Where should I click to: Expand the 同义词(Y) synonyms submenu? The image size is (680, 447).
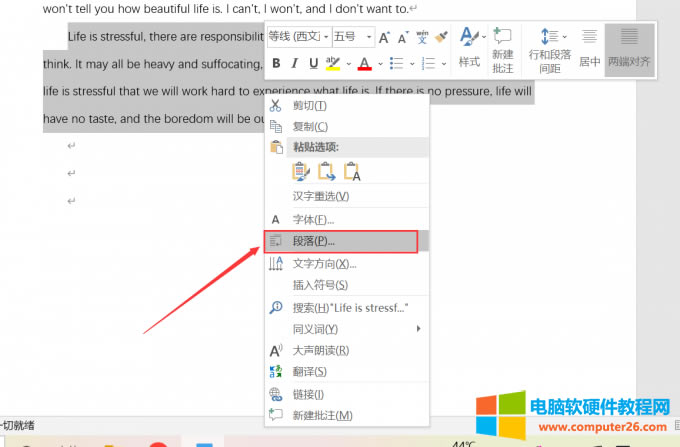346,329
